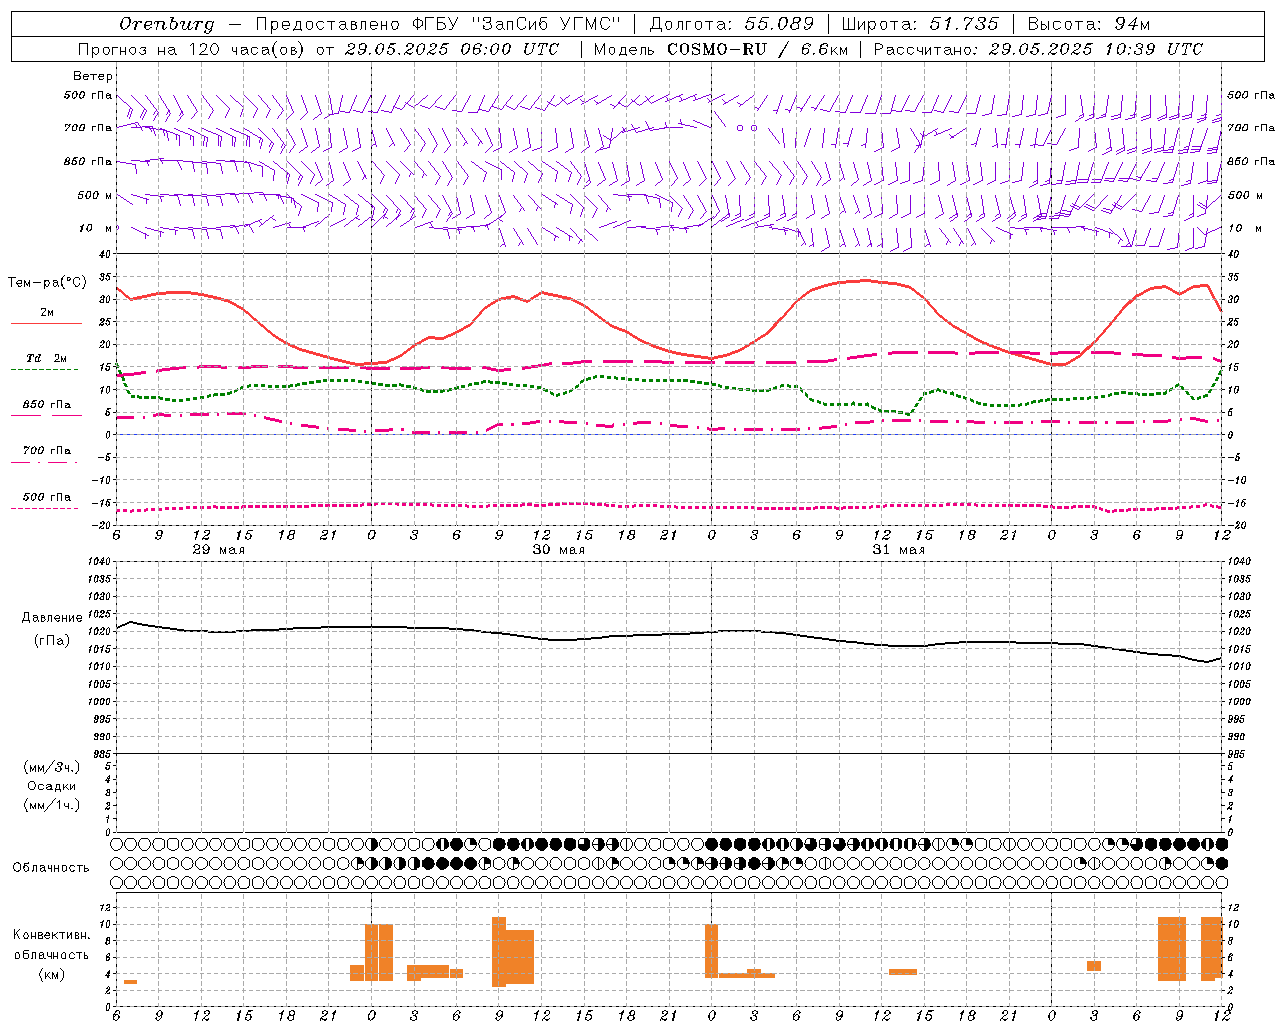Viewport: 1280px width, 1024px height.
Task: Click "10 м" wind level label on right
Action: pos(1244,228)
